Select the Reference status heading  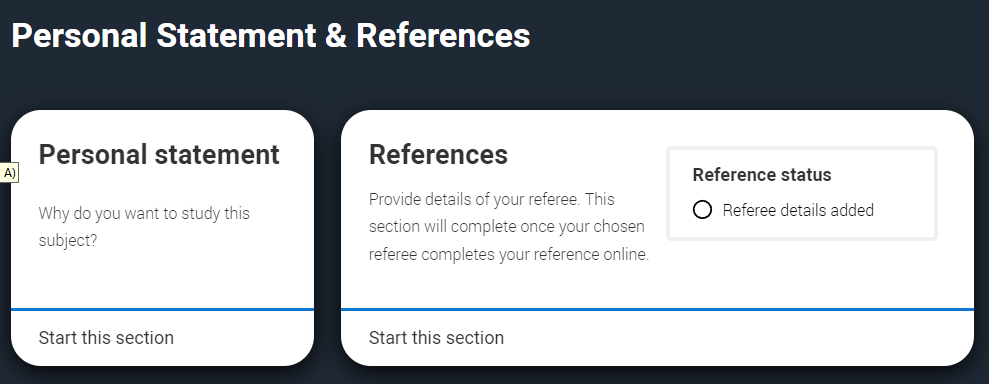(x=762, y=175)
